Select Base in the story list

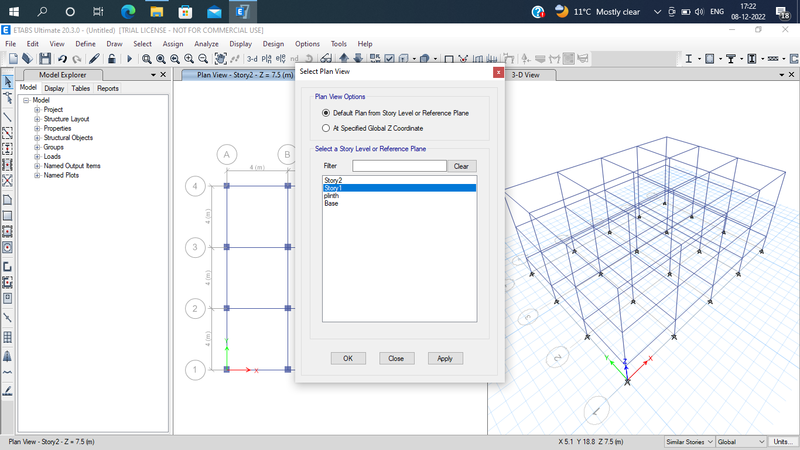click(x=399, y=203)
